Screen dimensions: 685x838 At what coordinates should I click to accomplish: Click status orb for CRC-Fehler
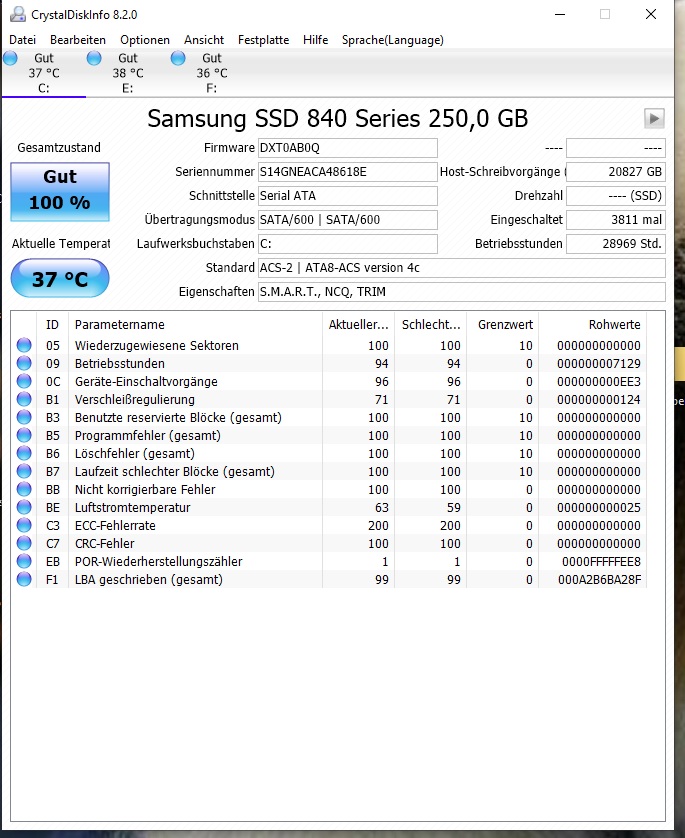point(24,543)
